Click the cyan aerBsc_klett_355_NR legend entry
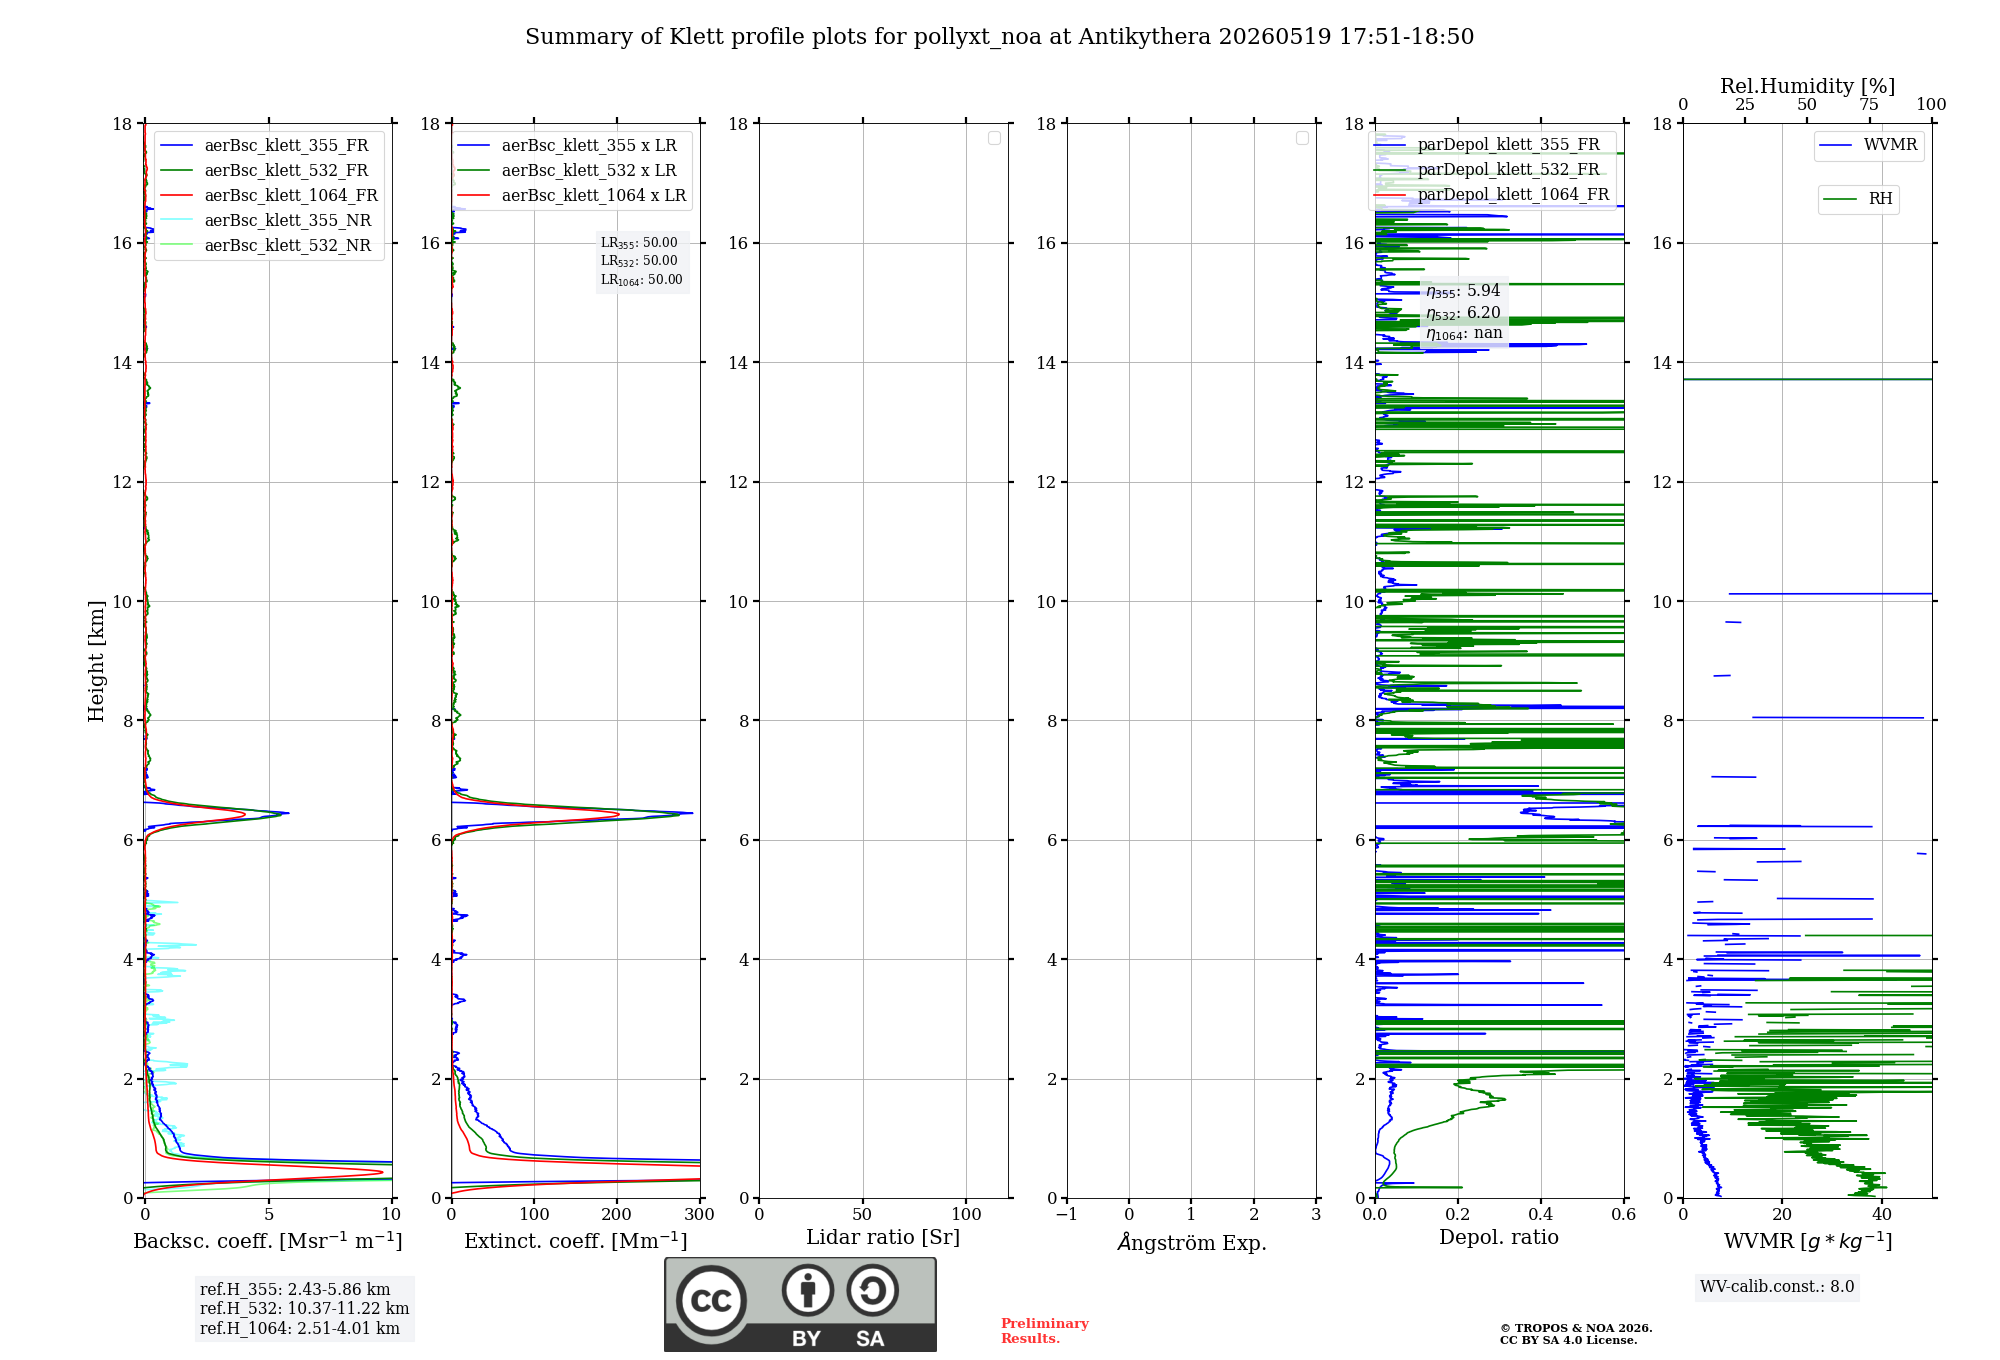This screenshot has width=2000, height=1360. click(x=266, y=221)
